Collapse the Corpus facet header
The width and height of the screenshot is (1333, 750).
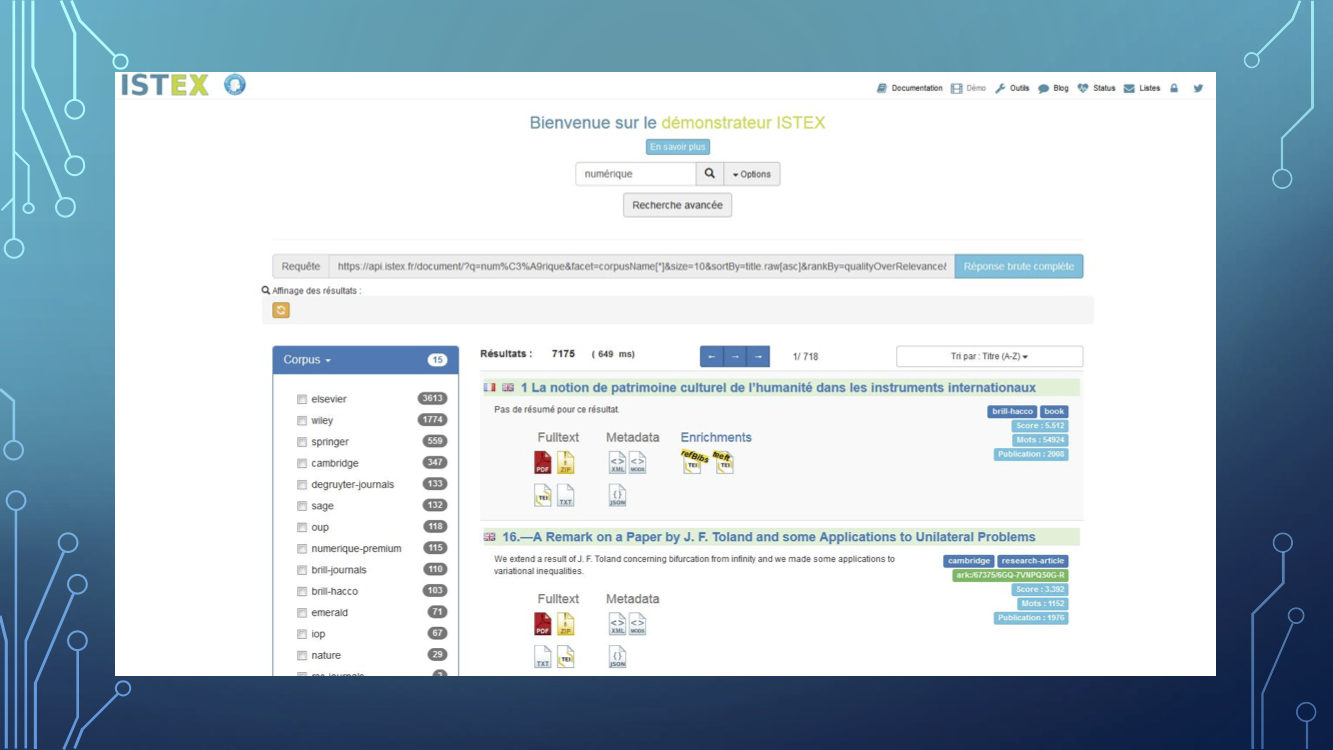[x=306, y=360]
